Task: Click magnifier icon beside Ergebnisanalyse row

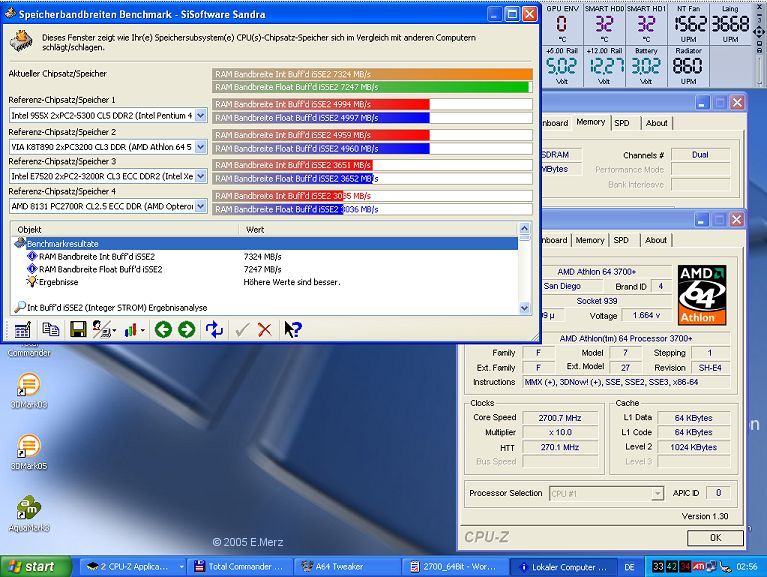Action: (x=20, y=307)
